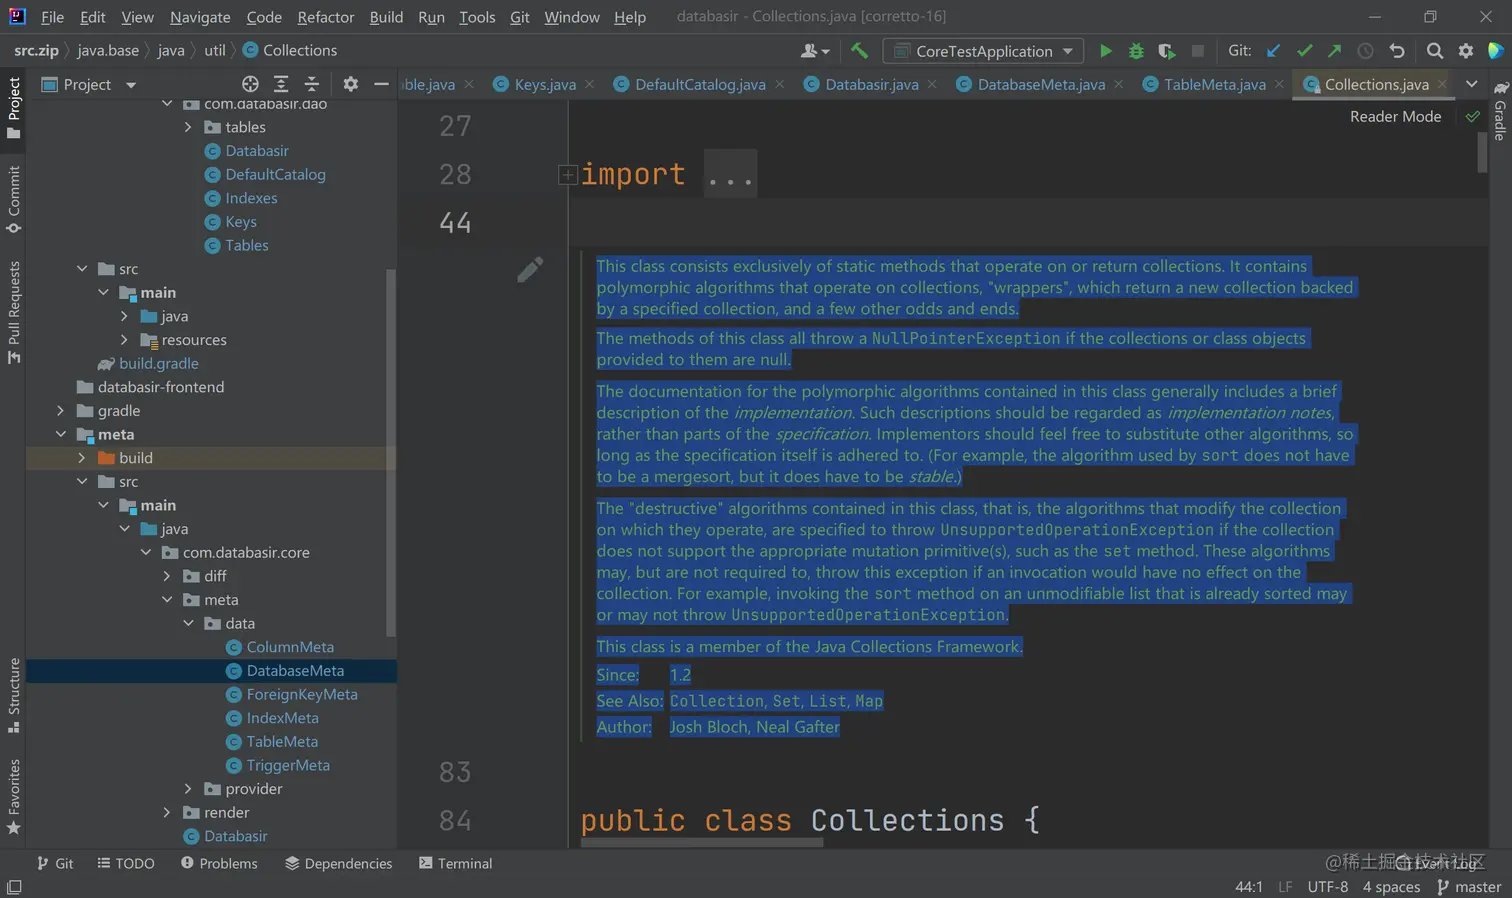
Task: Click the Build project hammer icon
Action: [859, 51]
